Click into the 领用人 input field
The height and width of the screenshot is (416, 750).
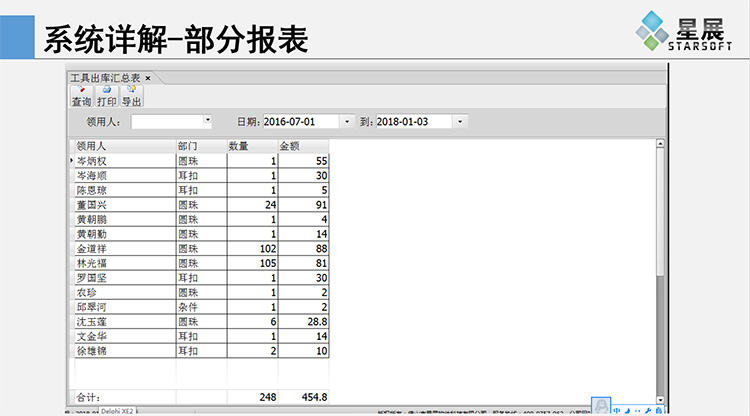tap(166, 121)
